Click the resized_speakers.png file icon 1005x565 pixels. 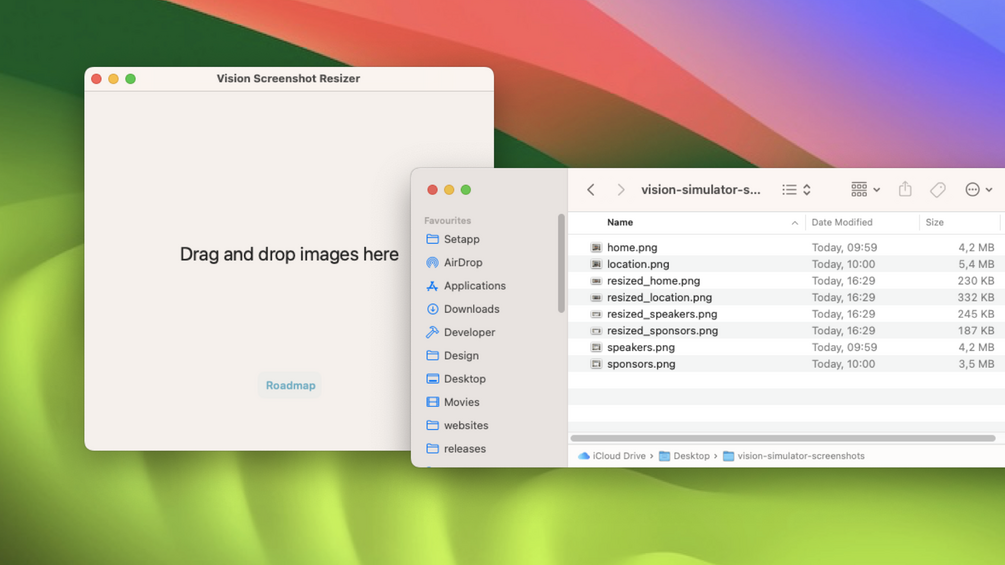pyautogui.click(x=596, y=314)
